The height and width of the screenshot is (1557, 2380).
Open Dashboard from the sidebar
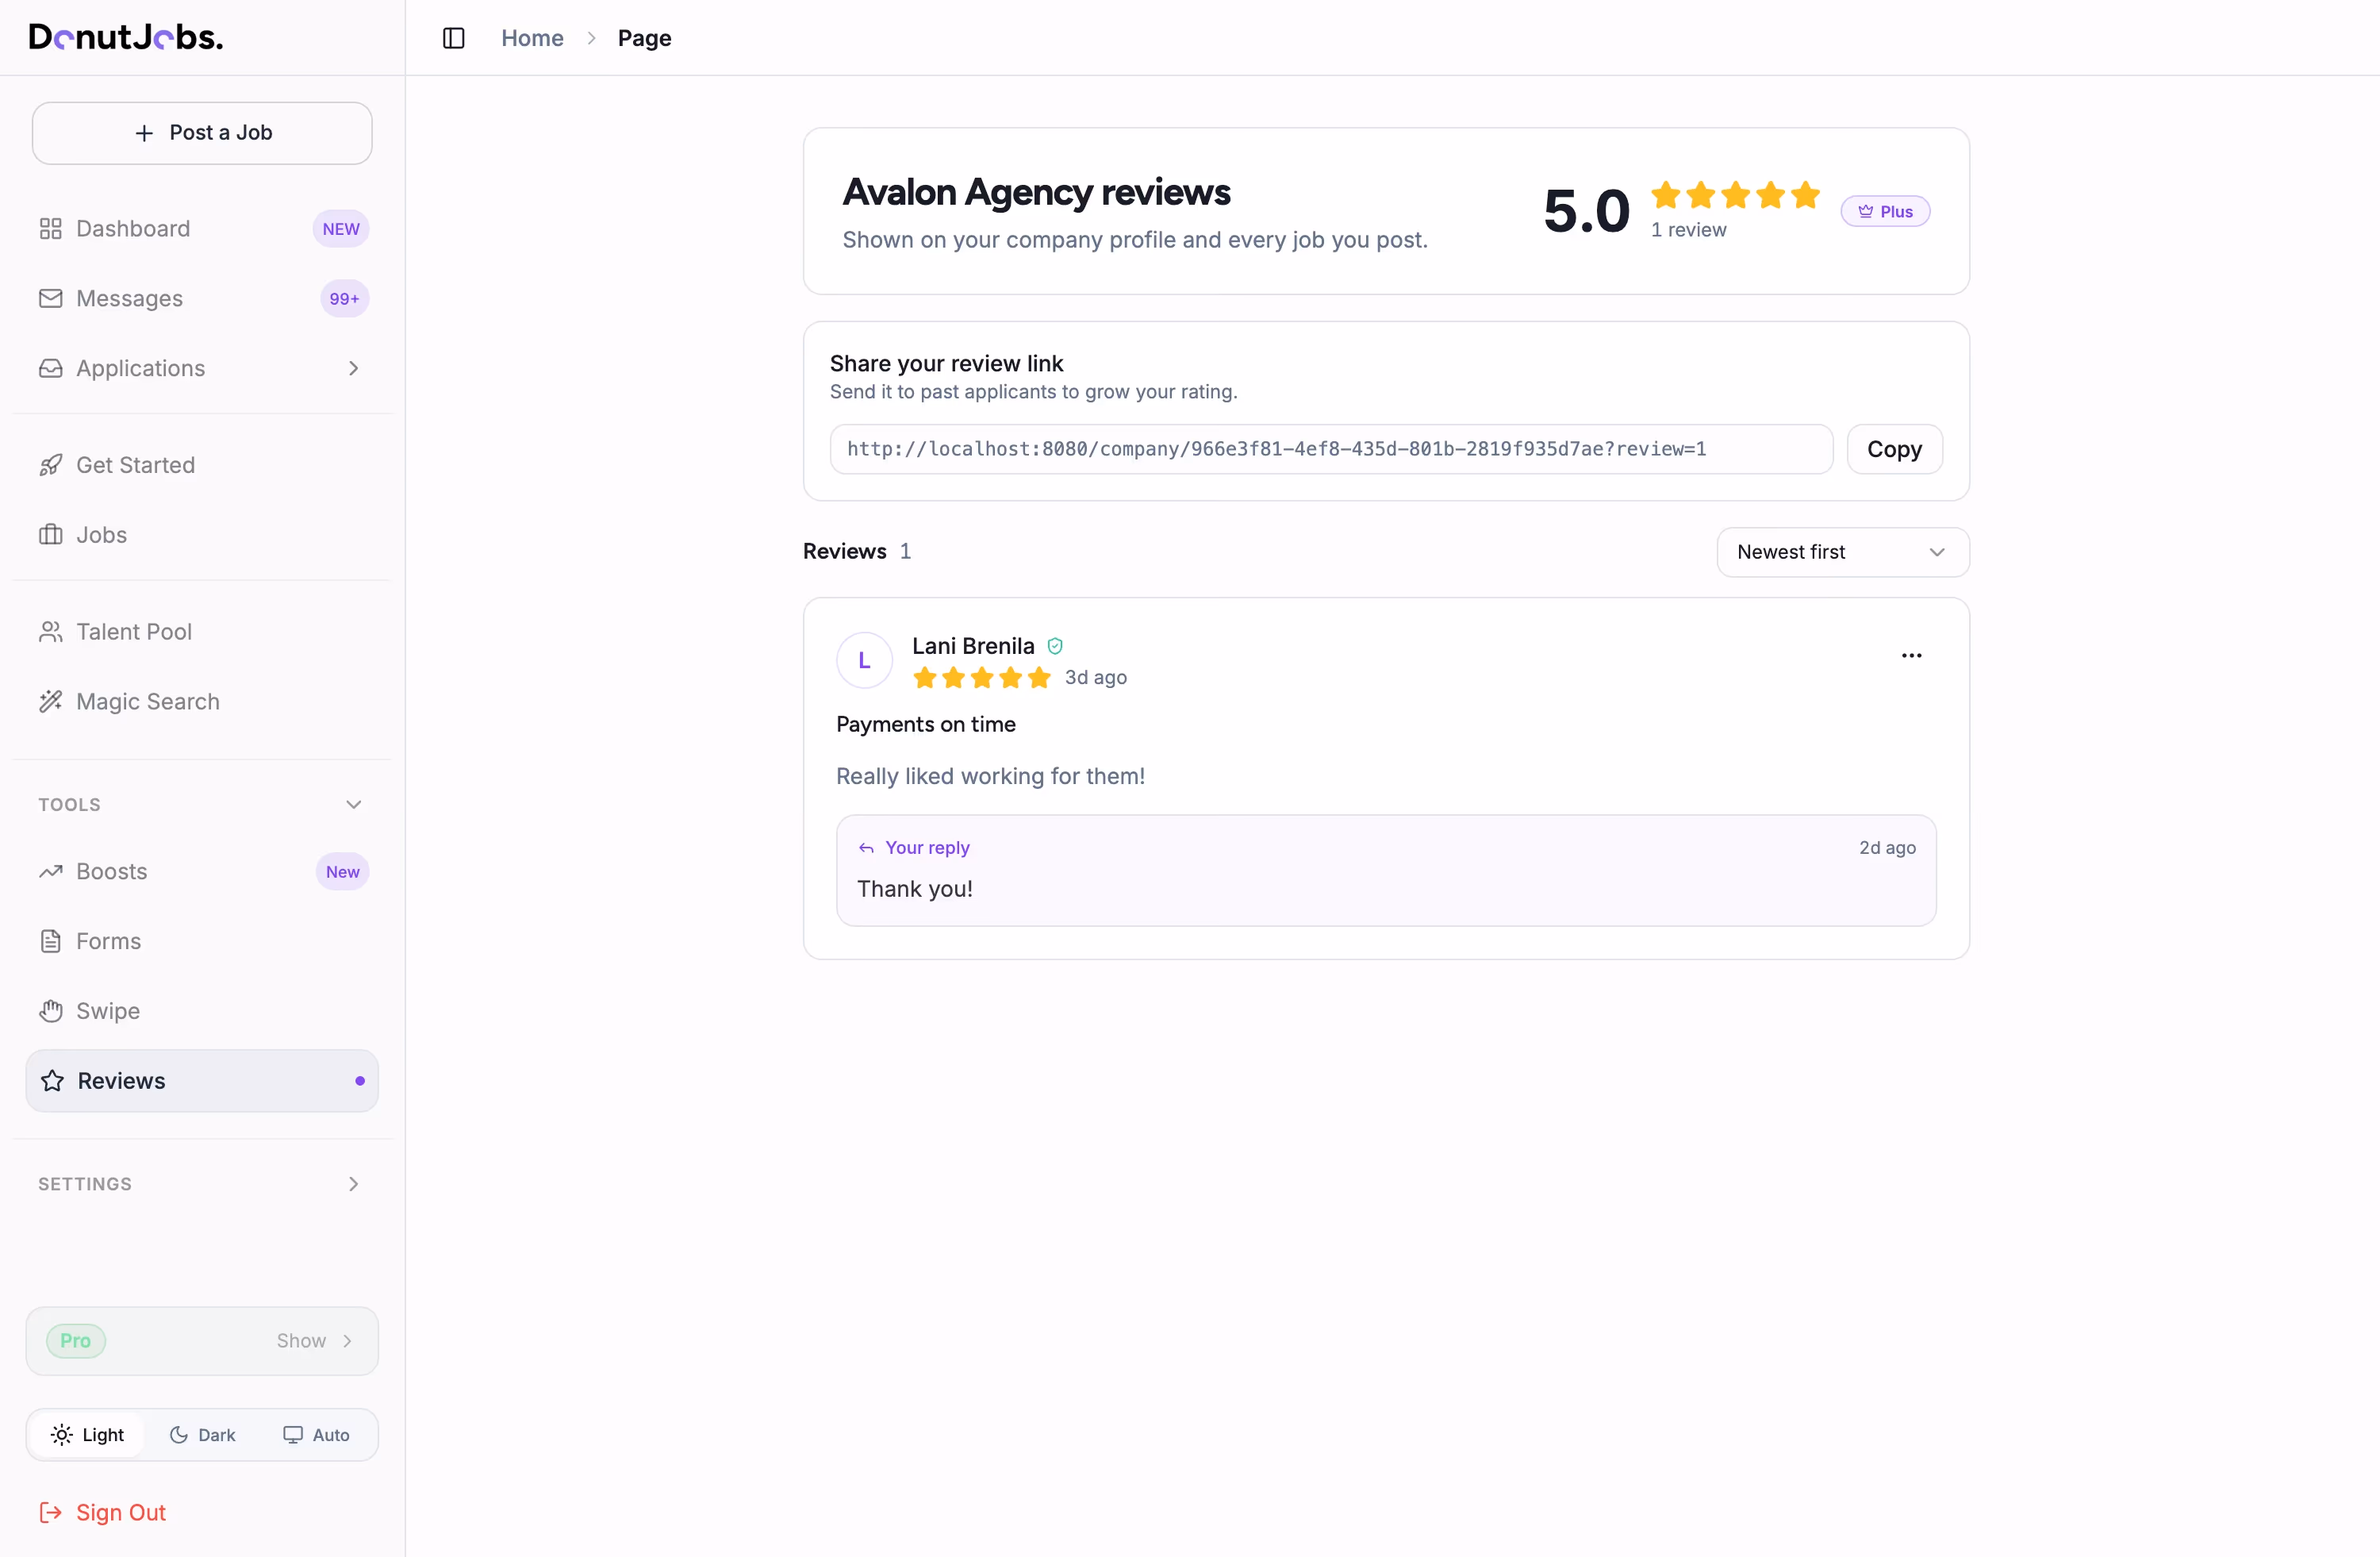(x=202, y=229)
